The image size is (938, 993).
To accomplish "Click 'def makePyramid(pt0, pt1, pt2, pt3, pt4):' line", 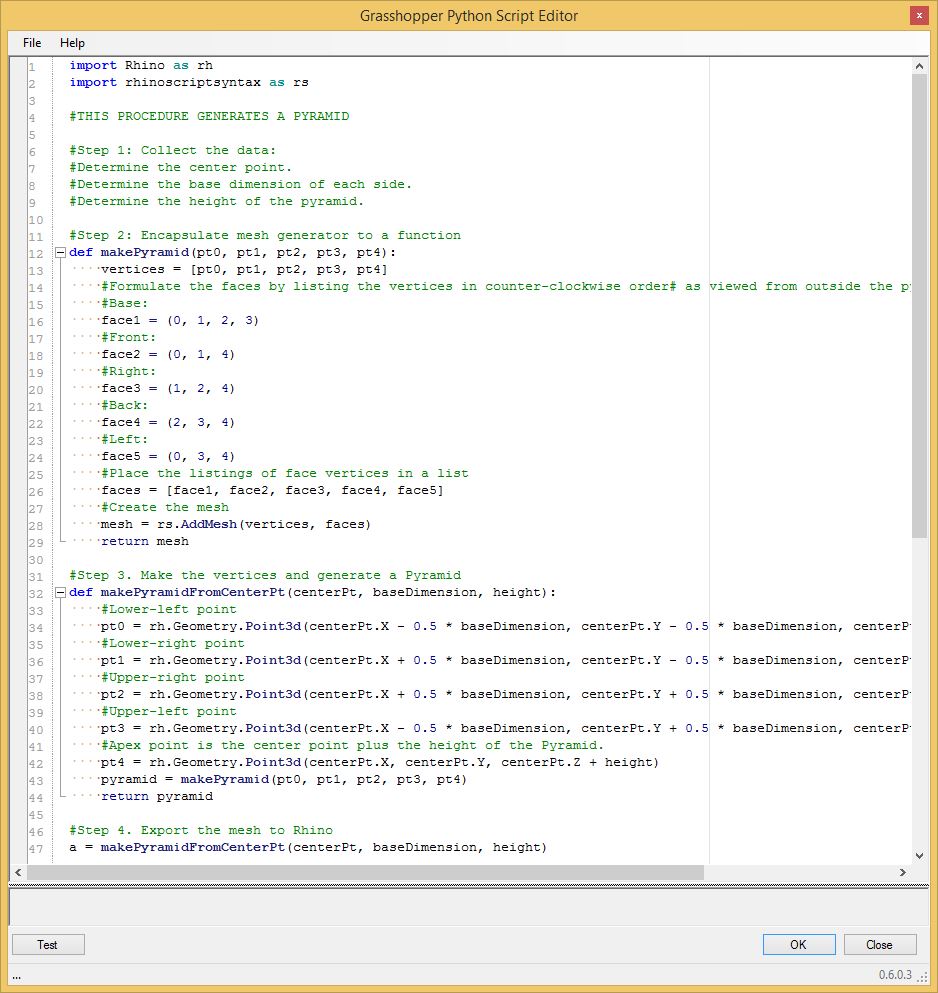I will click(x=232, y=252).
